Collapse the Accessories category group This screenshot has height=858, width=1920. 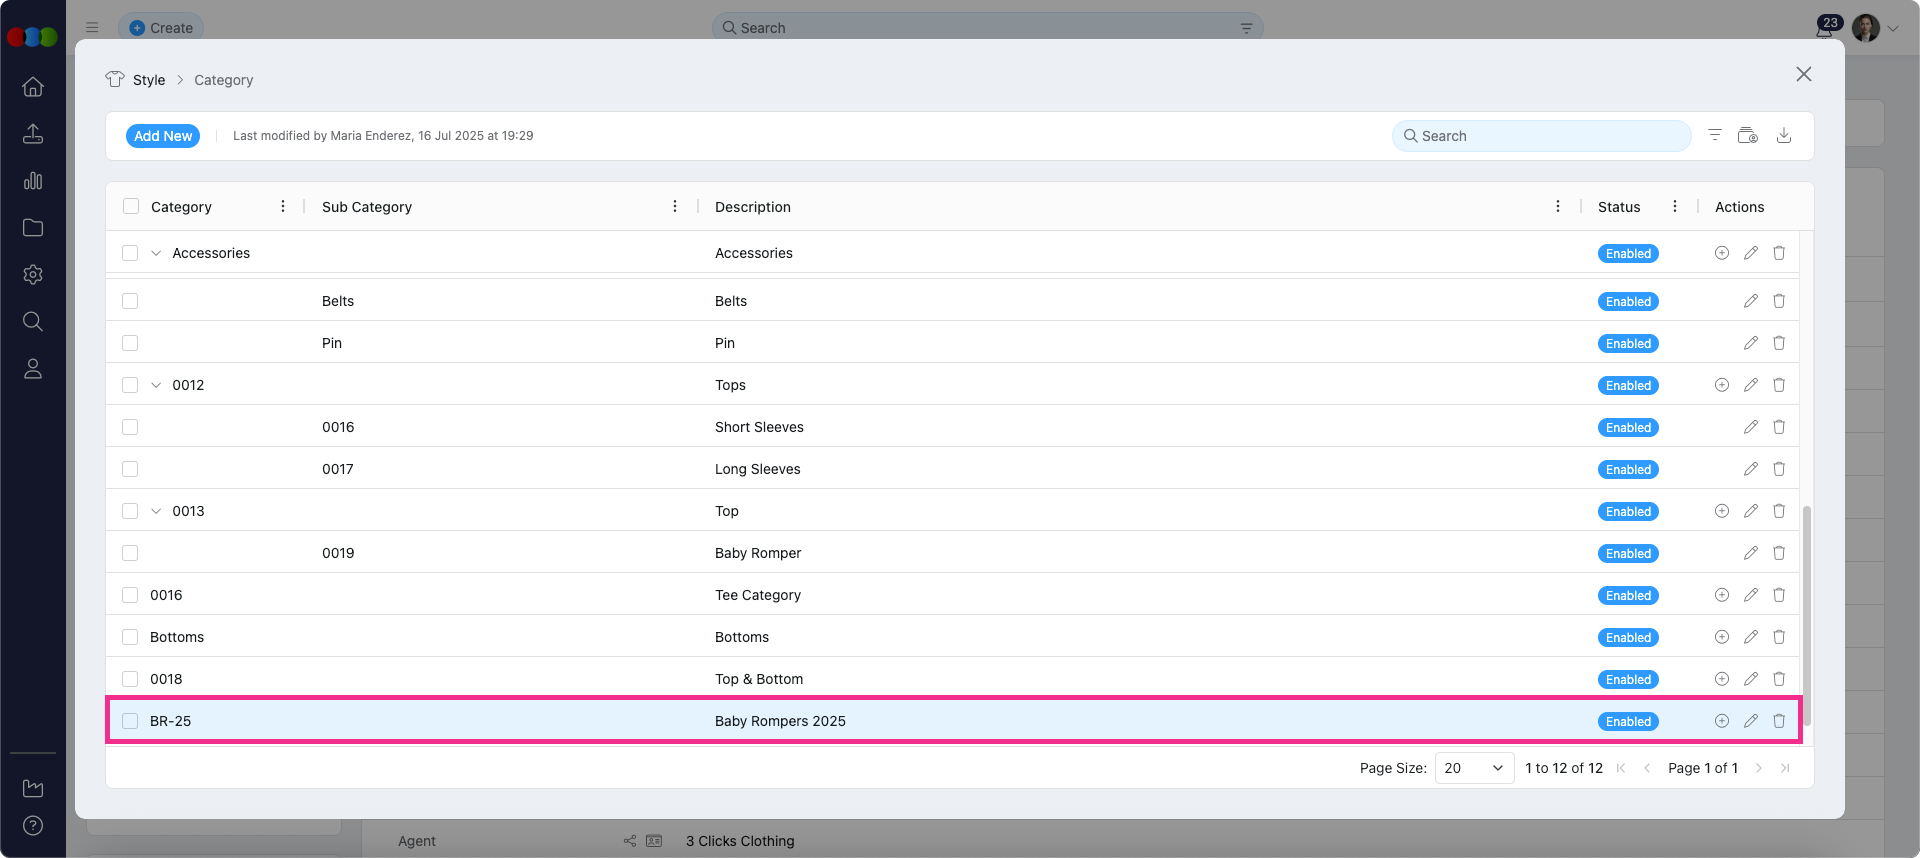(x=156, y=253)
